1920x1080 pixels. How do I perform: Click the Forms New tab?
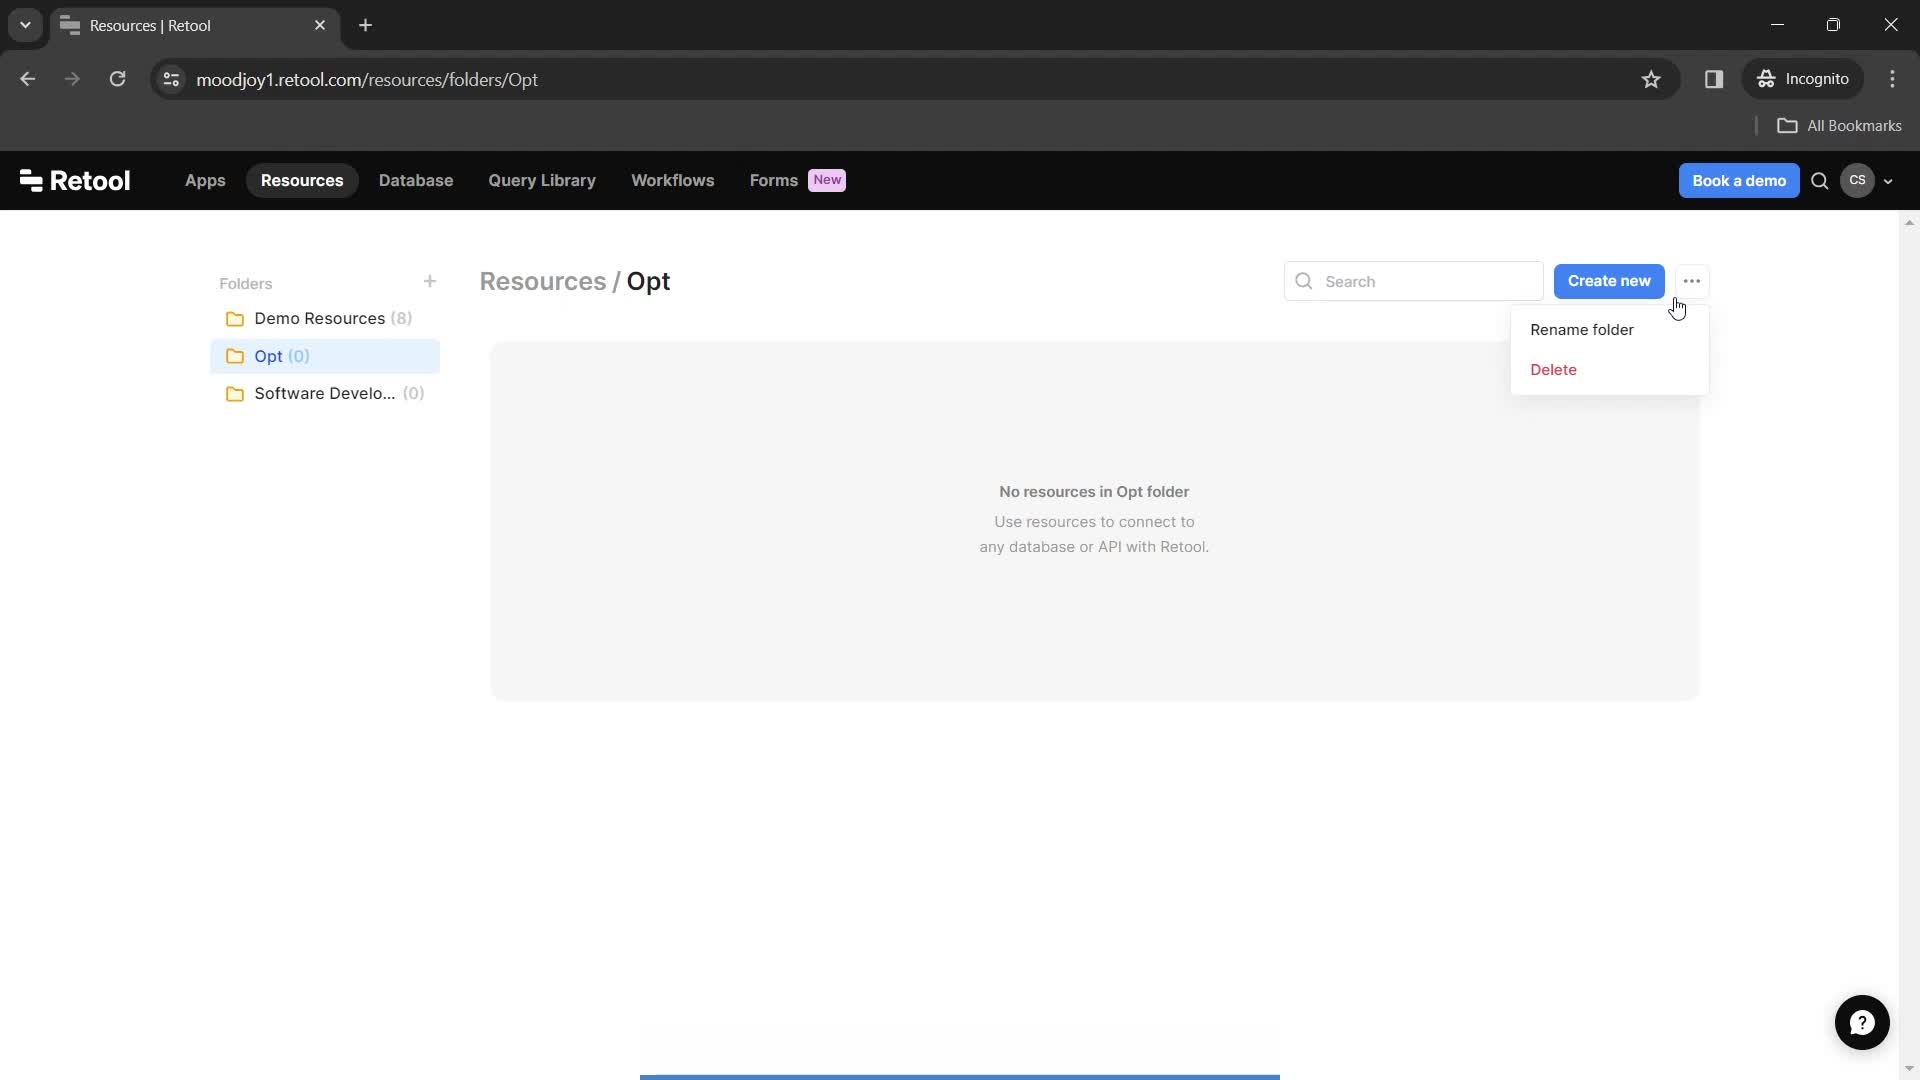796,179
